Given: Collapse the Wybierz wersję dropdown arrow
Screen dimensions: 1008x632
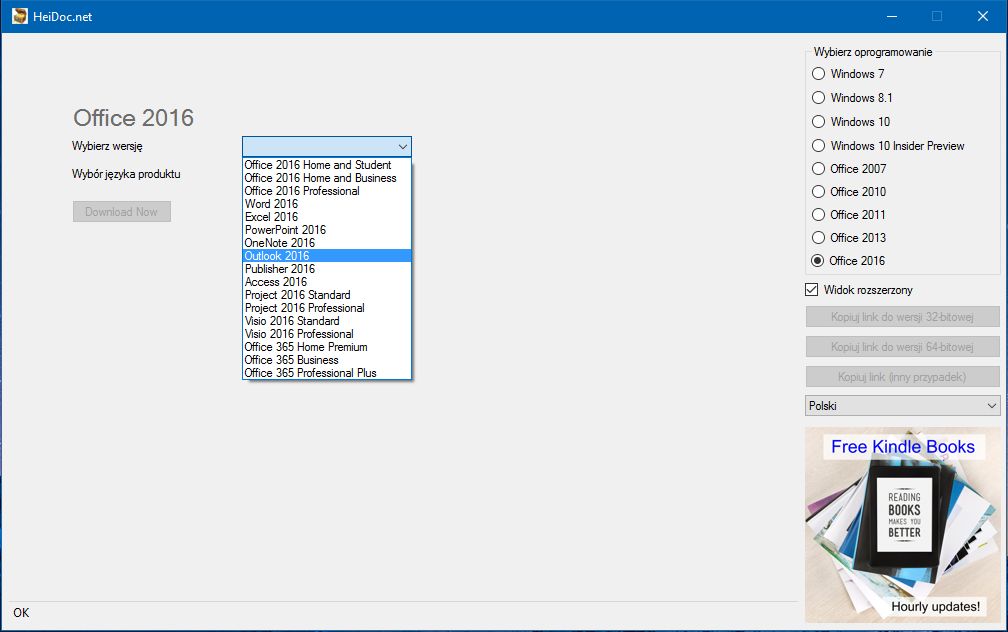Looking at the screenshot, I should pos(403,147).
